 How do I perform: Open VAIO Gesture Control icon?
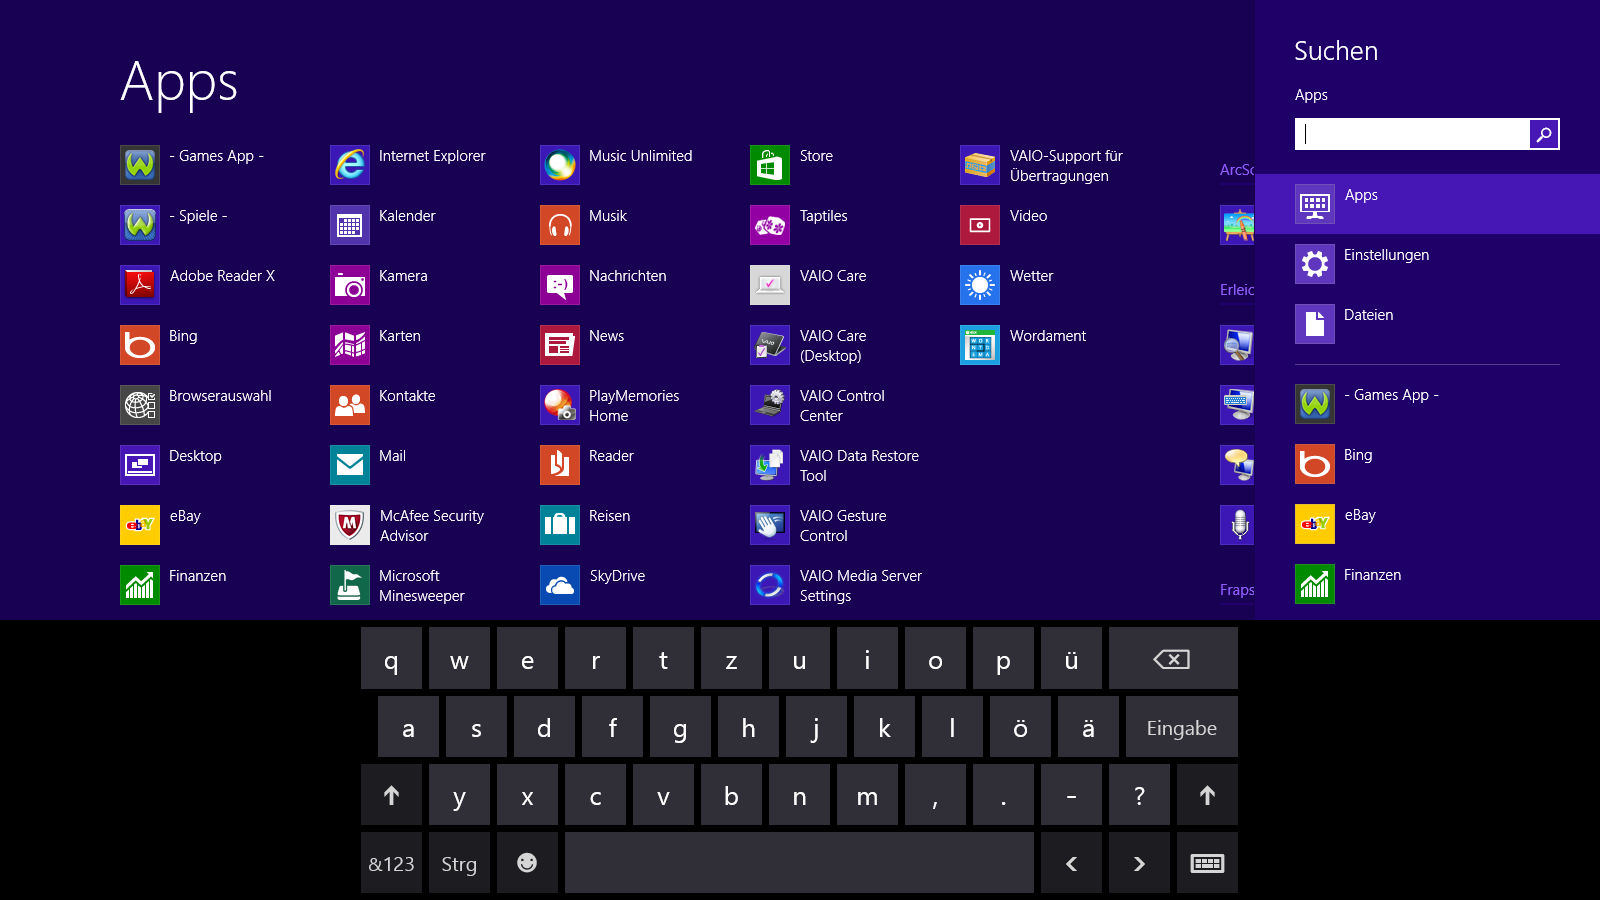pos(770,525)
